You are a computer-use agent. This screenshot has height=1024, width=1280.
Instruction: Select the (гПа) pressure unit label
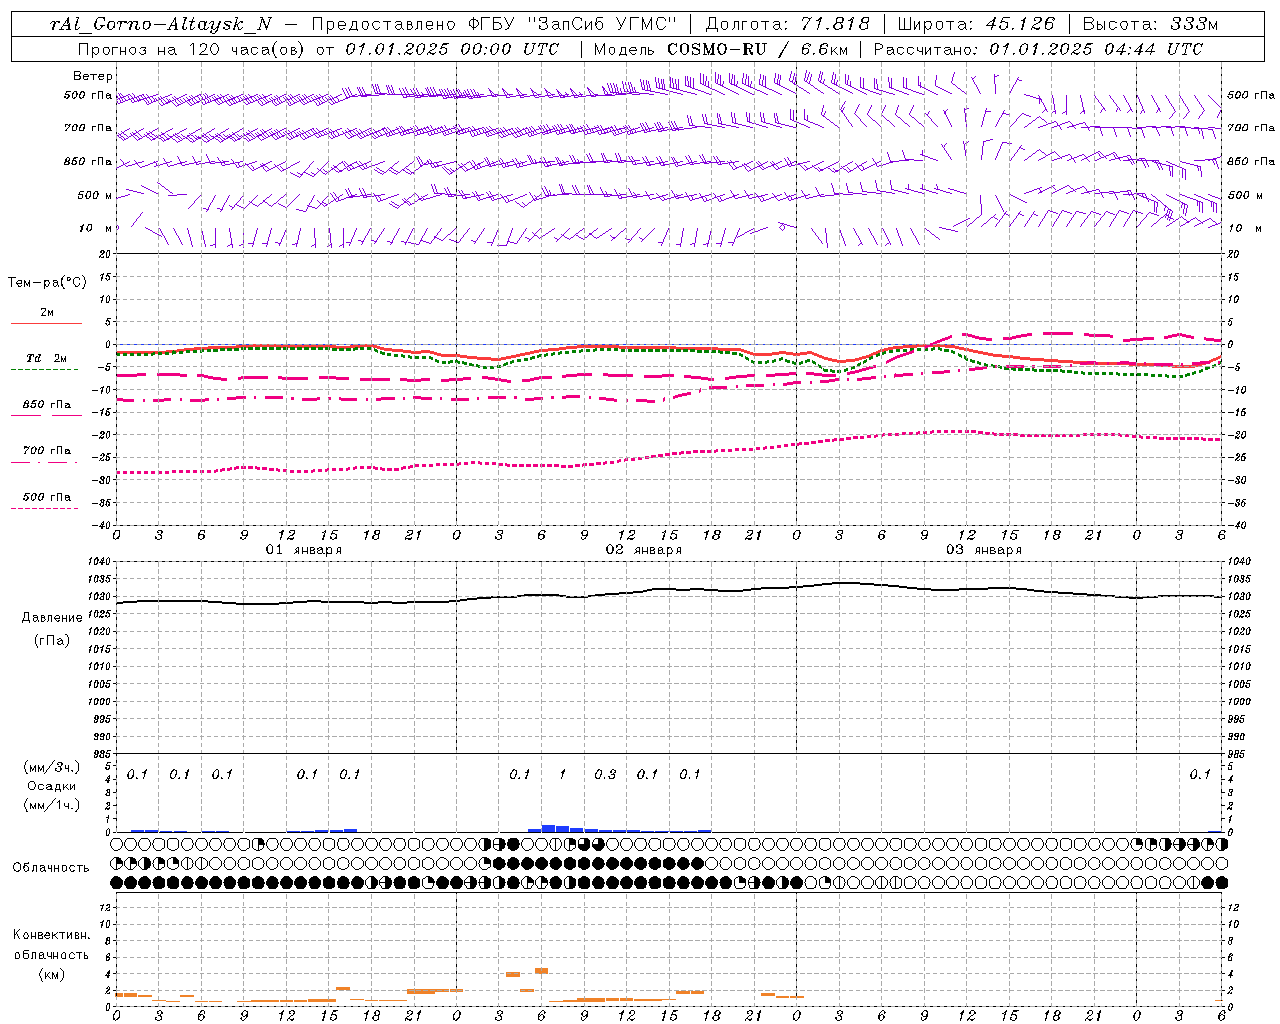tap(51, 641)
